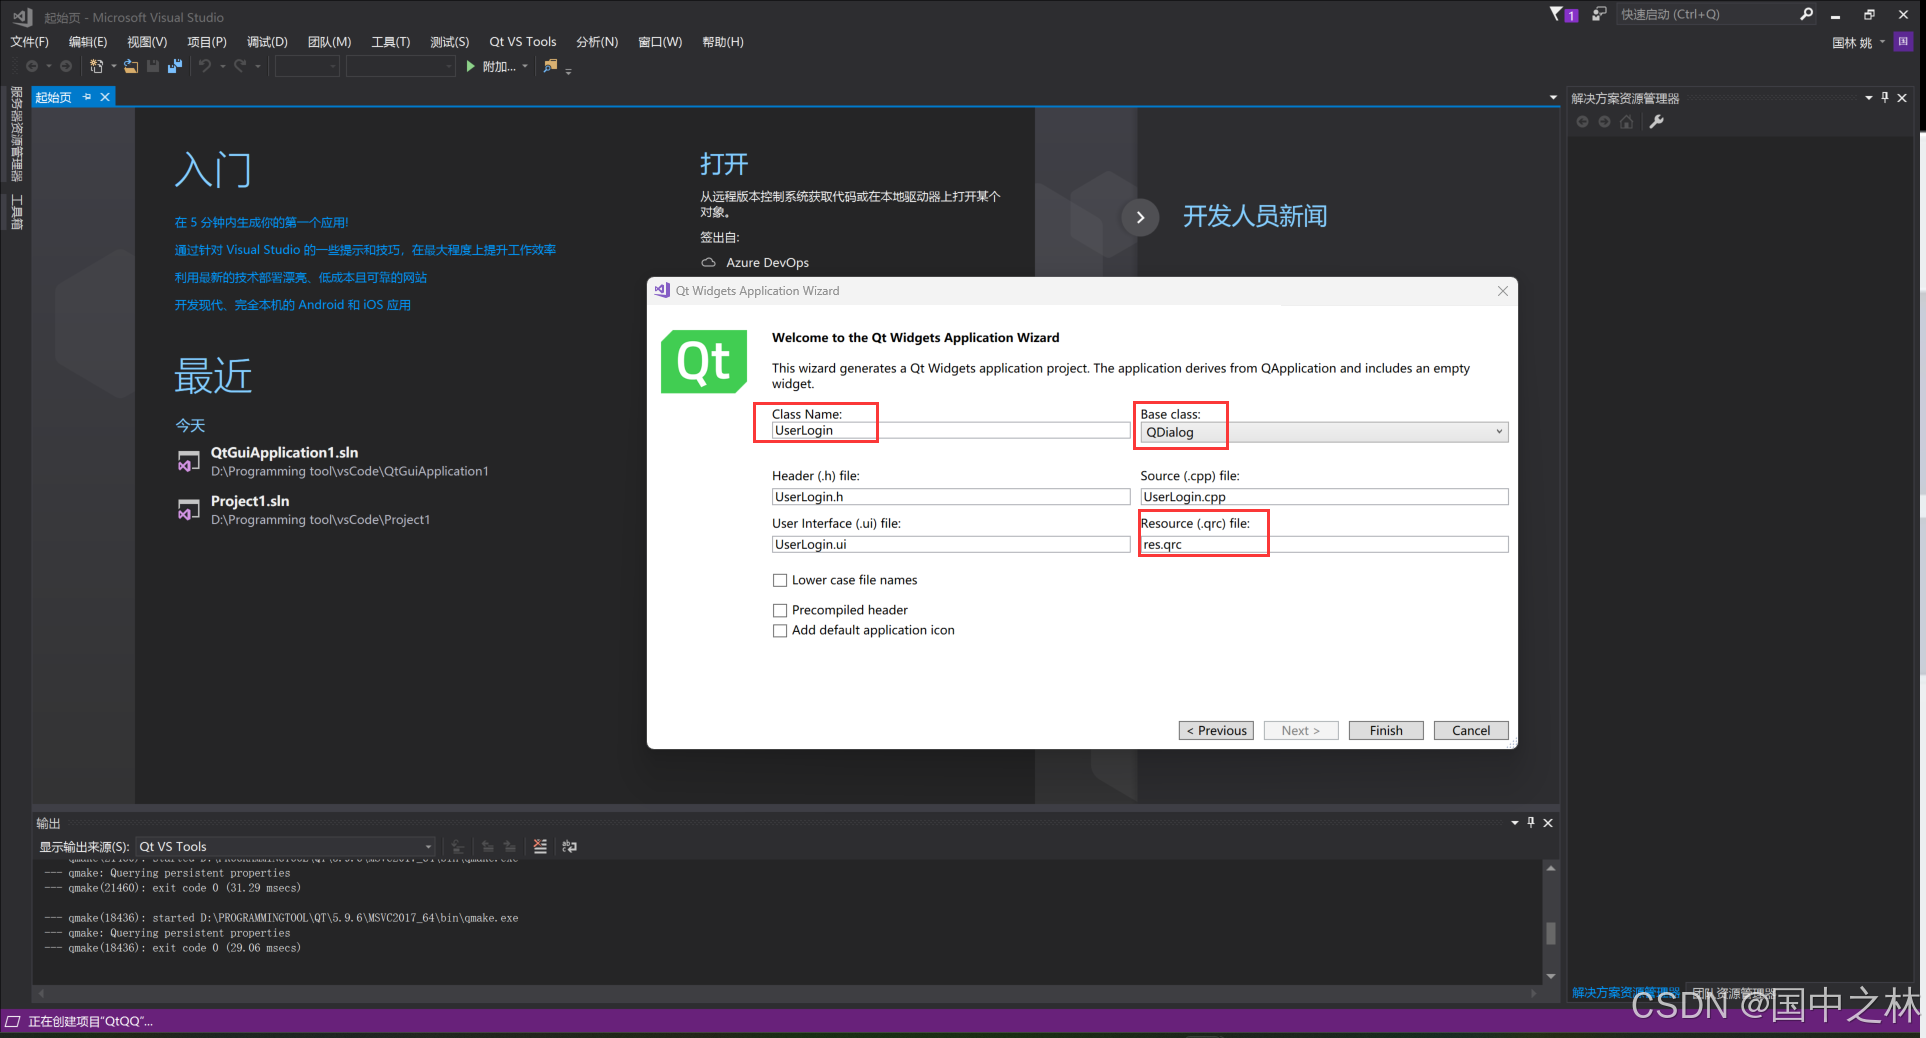Open Solution Explorer window position dropdown
1926x1038 pixels.
point(1868,98)
